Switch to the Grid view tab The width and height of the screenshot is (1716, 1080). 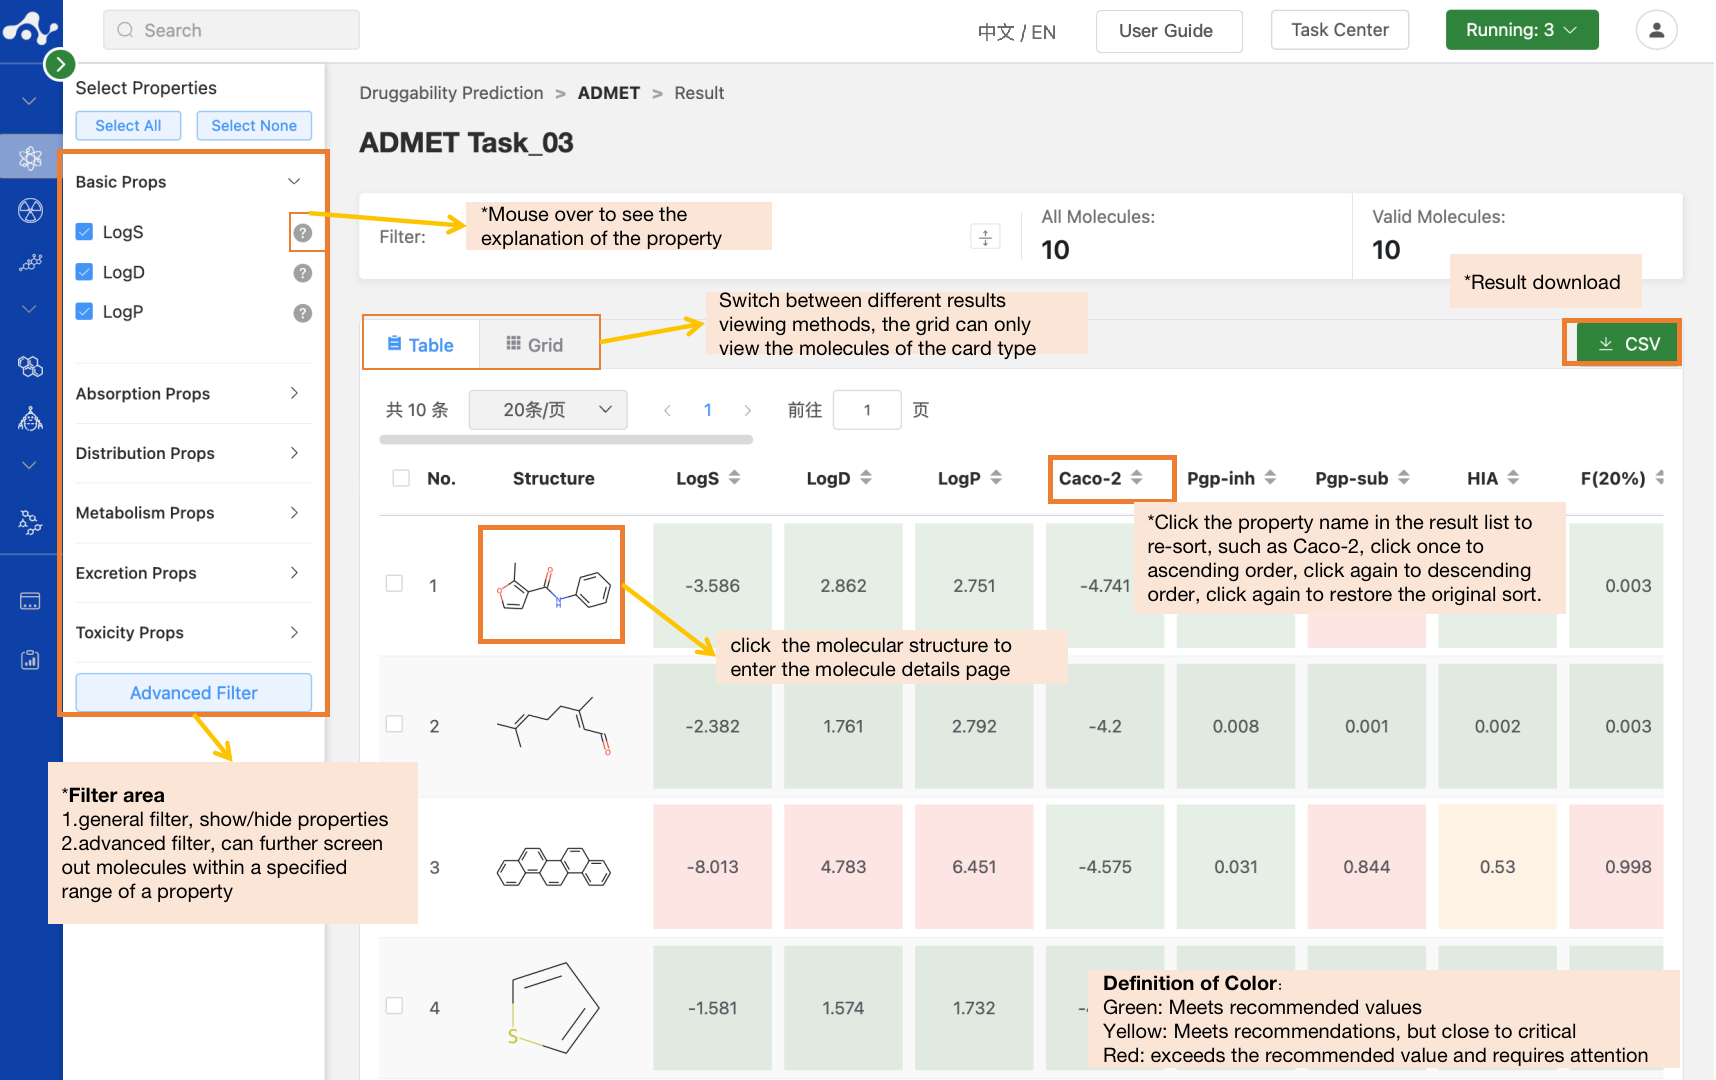pos(539,344)
